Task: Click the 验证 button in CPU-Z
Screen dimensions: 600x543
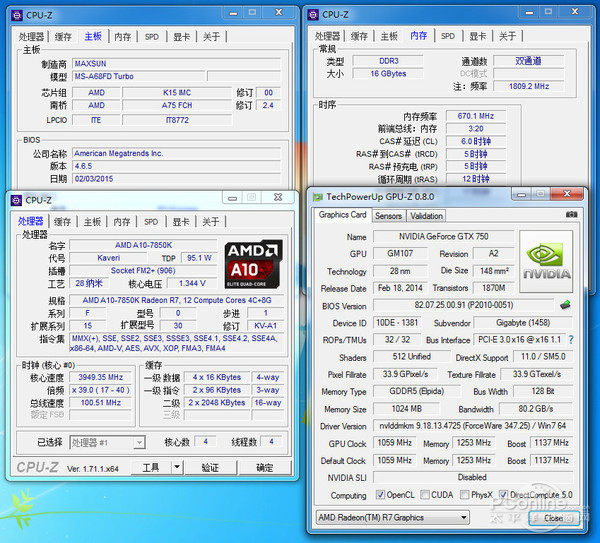Action: (210, 468)
